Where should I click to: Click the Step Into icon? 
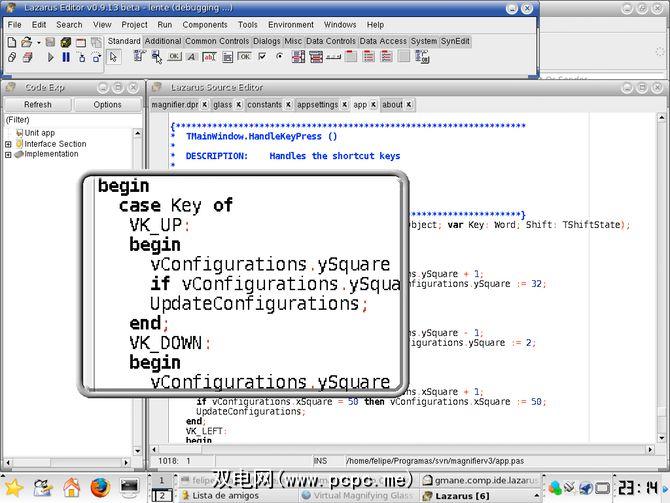[x=81, y=57]
